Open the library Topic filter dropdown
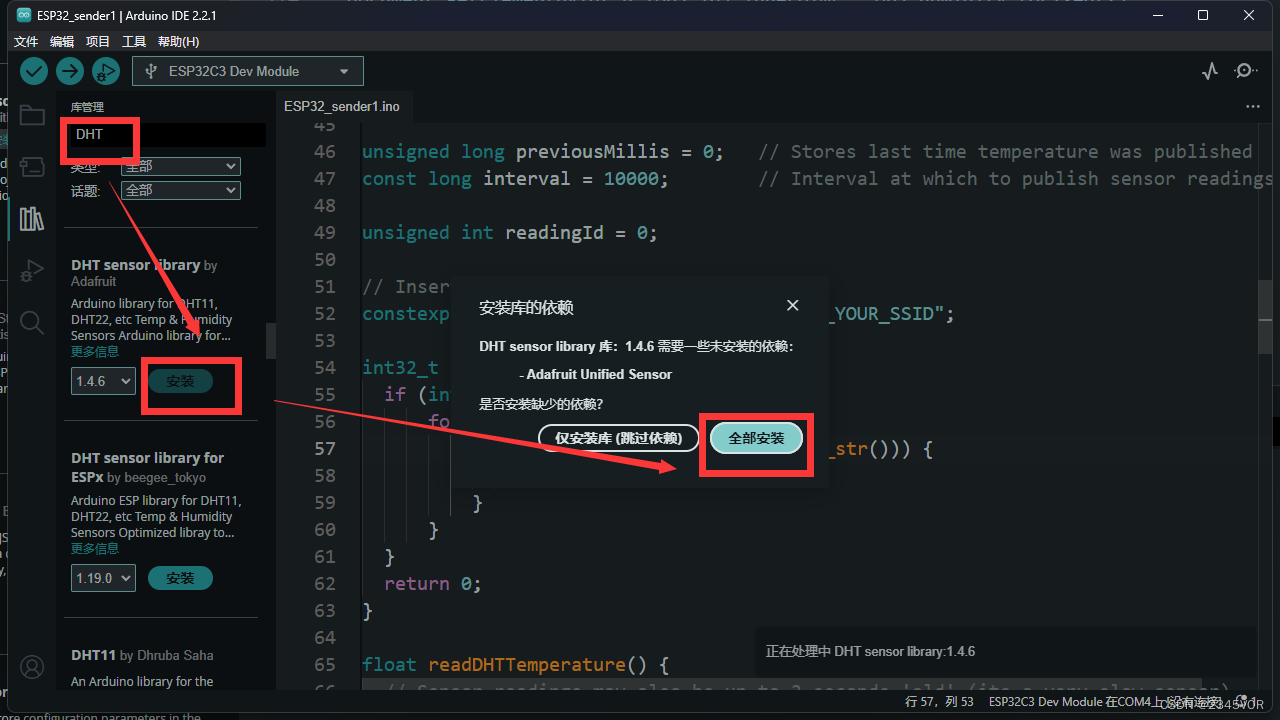The image size is (1280, 720). click(181, 190)
